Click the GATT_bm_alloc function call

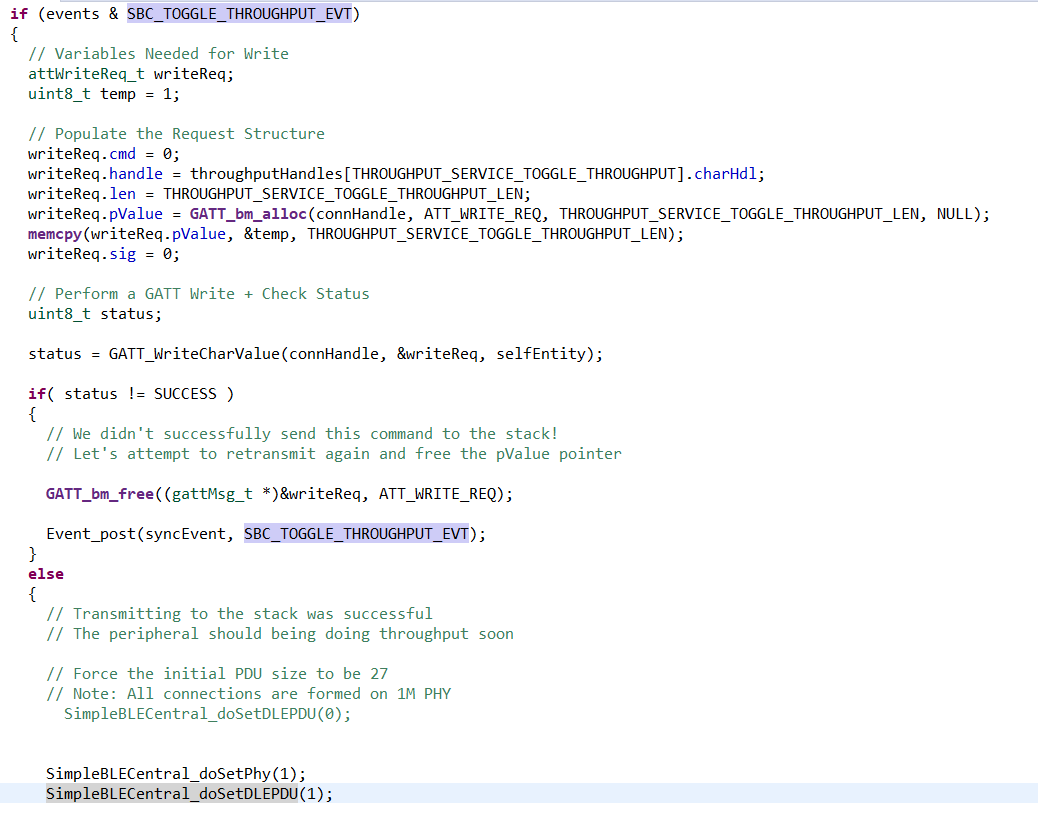pos(248,214)
